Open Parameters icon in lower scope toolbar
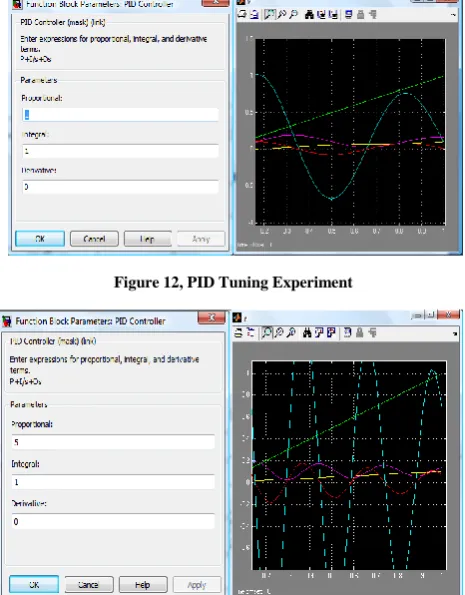The height and width of the screenshot is (595, 465). coord(251,333)
